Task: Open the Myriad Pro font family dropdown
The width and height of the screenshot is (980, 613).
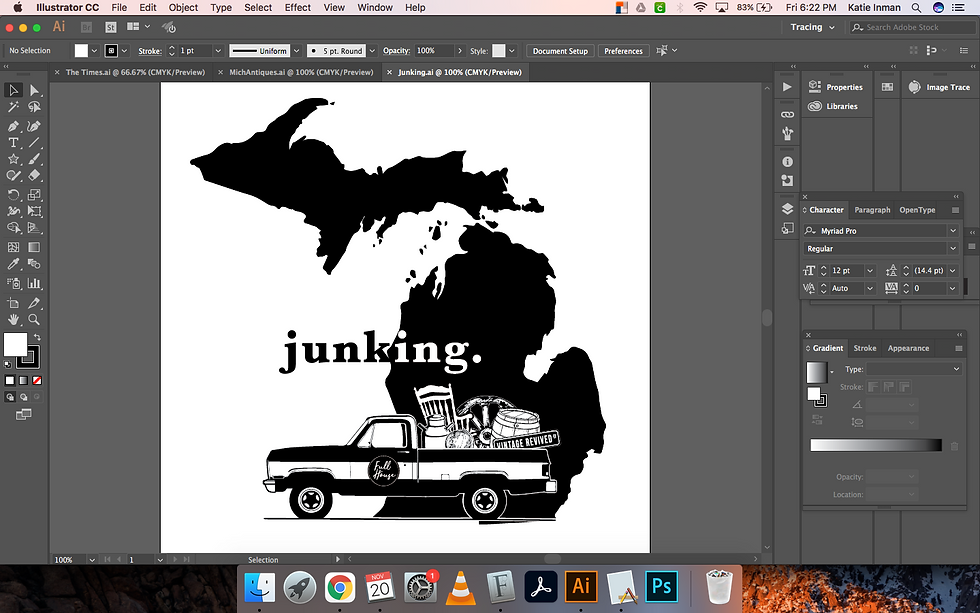Action: coord(952,231)
